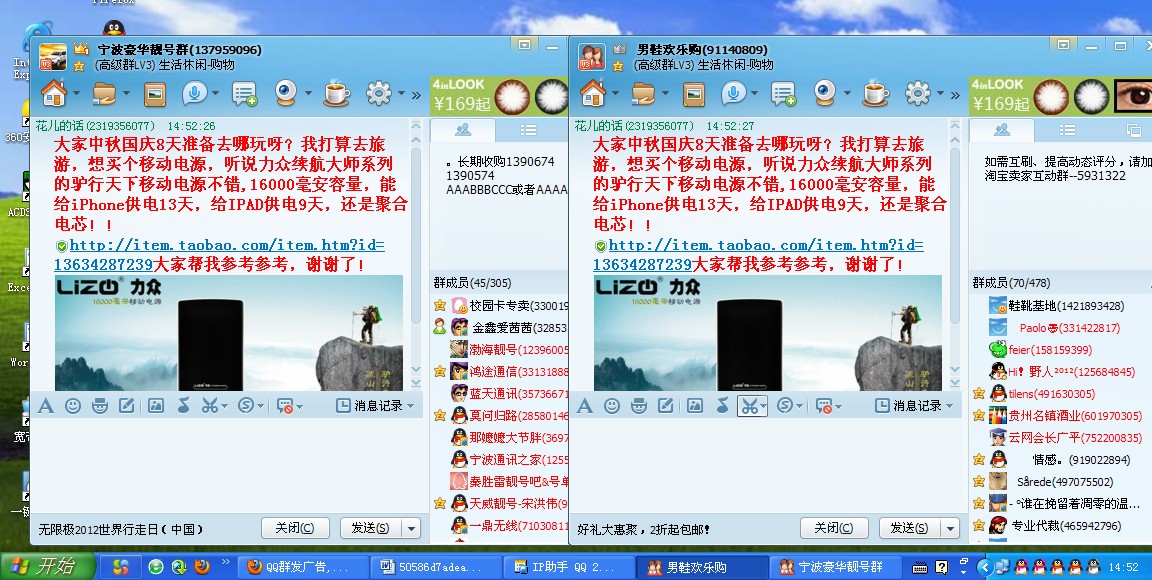Image resolution: width=1152 pixels, height=580 pixels.
Task: Insert picture icon in 男鞋欢乐购 window
Action: coord(695,406)
